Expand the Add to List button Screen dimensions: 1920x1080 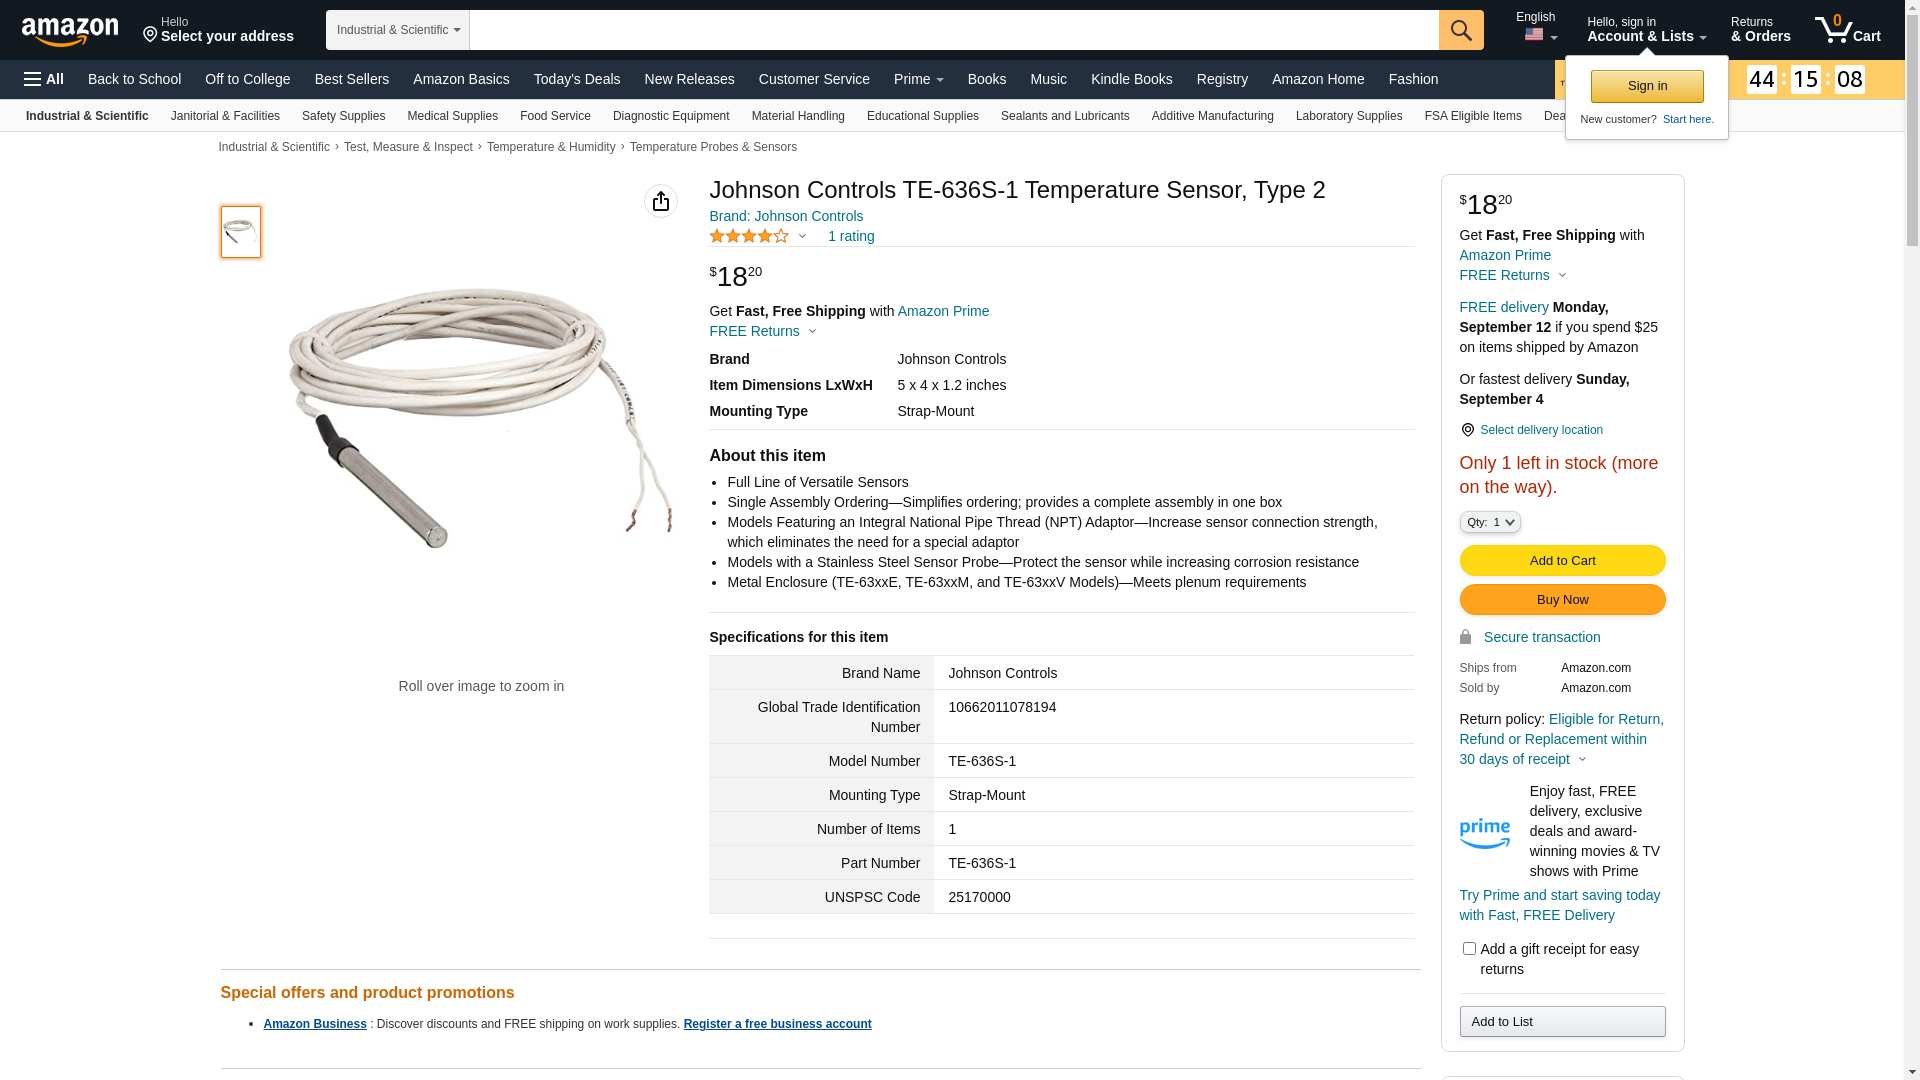click(x=1562, y=1021)
